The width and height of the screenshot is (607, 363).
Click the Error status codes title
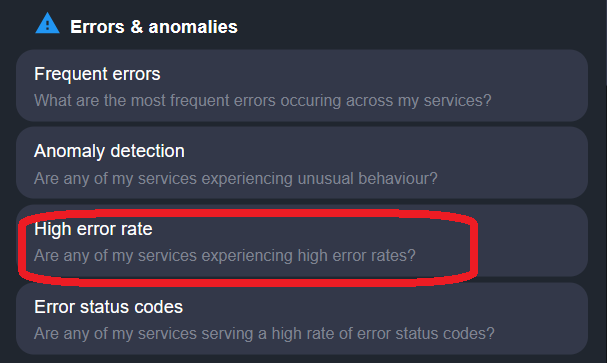tap(108, 307)
